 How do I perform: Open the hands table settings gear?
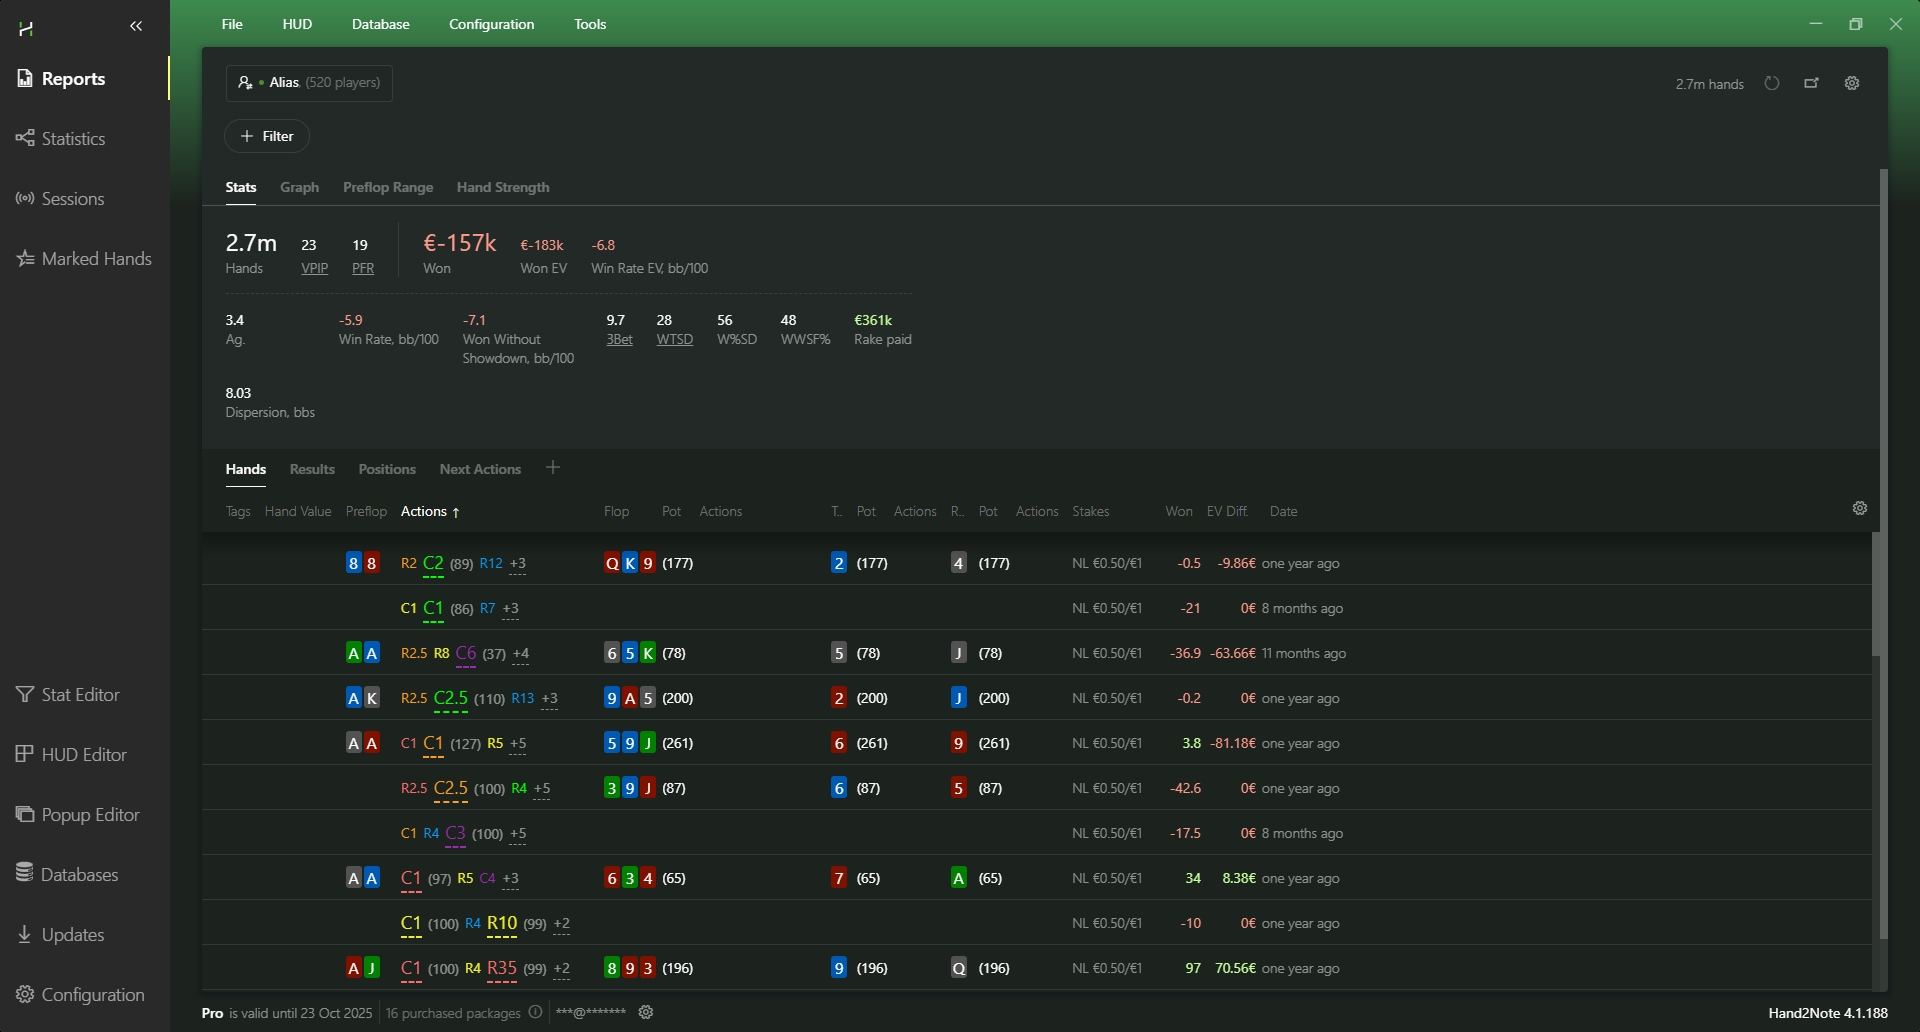click(1860, 509)
